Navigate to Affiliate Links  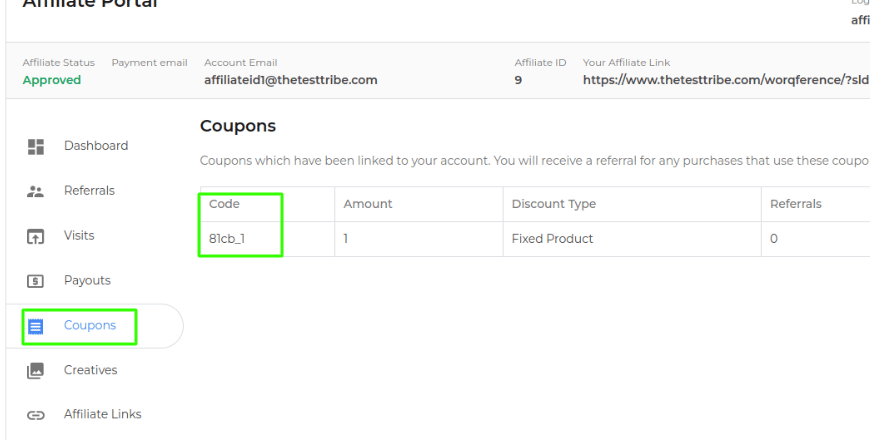coord(103,414)
